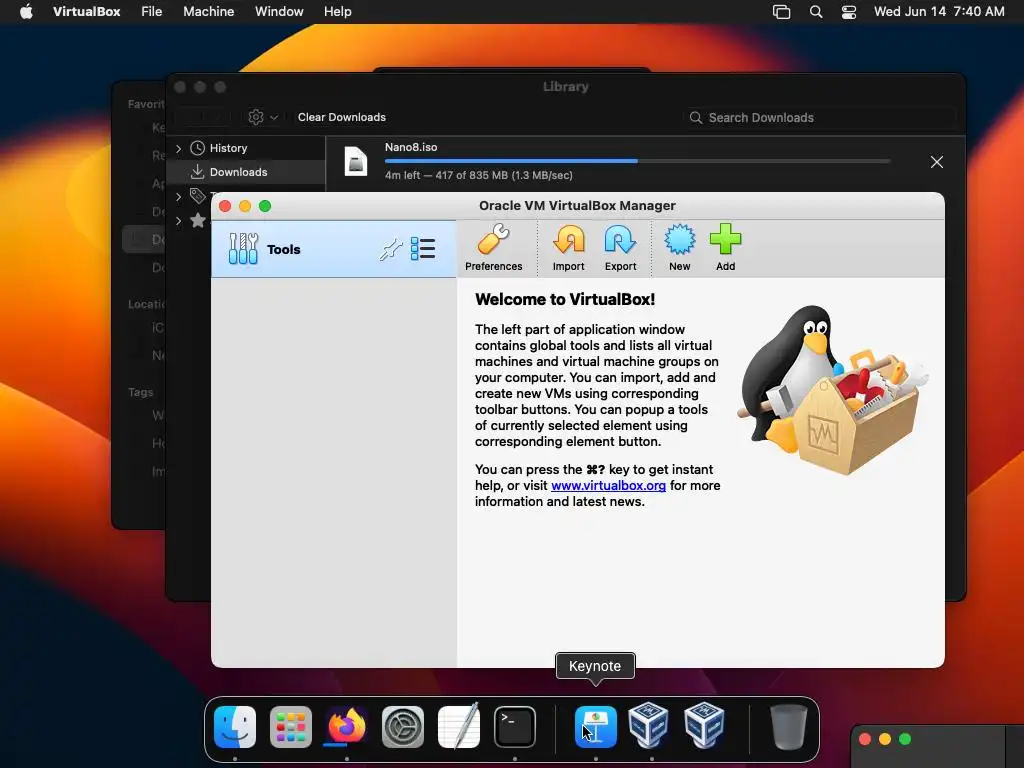1024x768 pixels.
Task: Click the Nano8.iso file icon
Action: pyautogui.click(x=356, y=161)
